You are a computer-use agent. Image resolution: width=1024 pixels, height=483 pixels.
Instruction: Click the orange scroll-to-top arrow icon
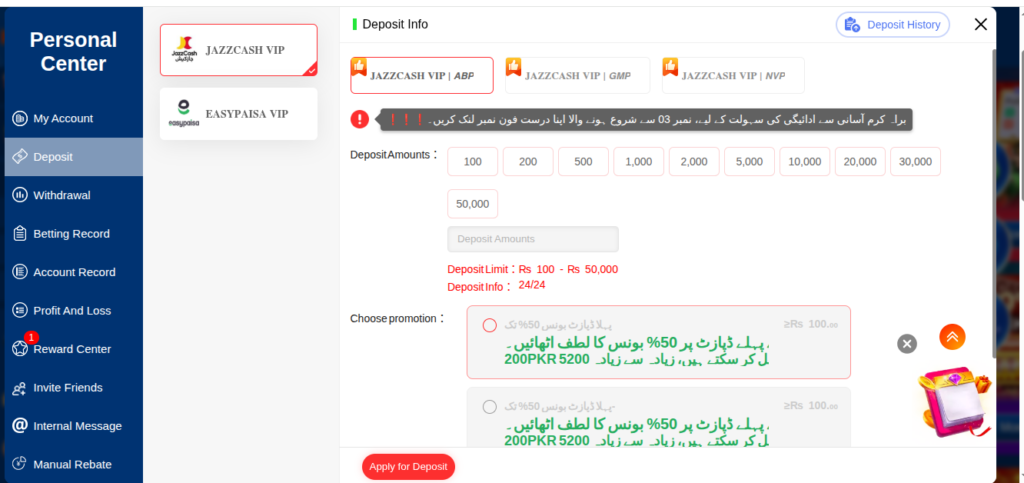(952, 337)
